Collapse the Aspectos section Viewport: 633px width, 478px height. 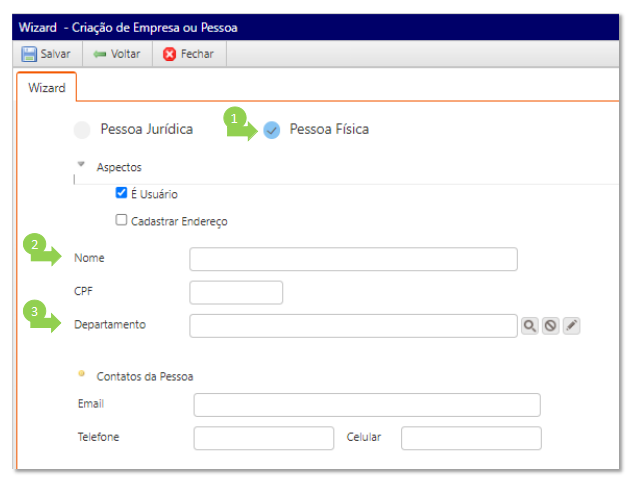(81, 165)
